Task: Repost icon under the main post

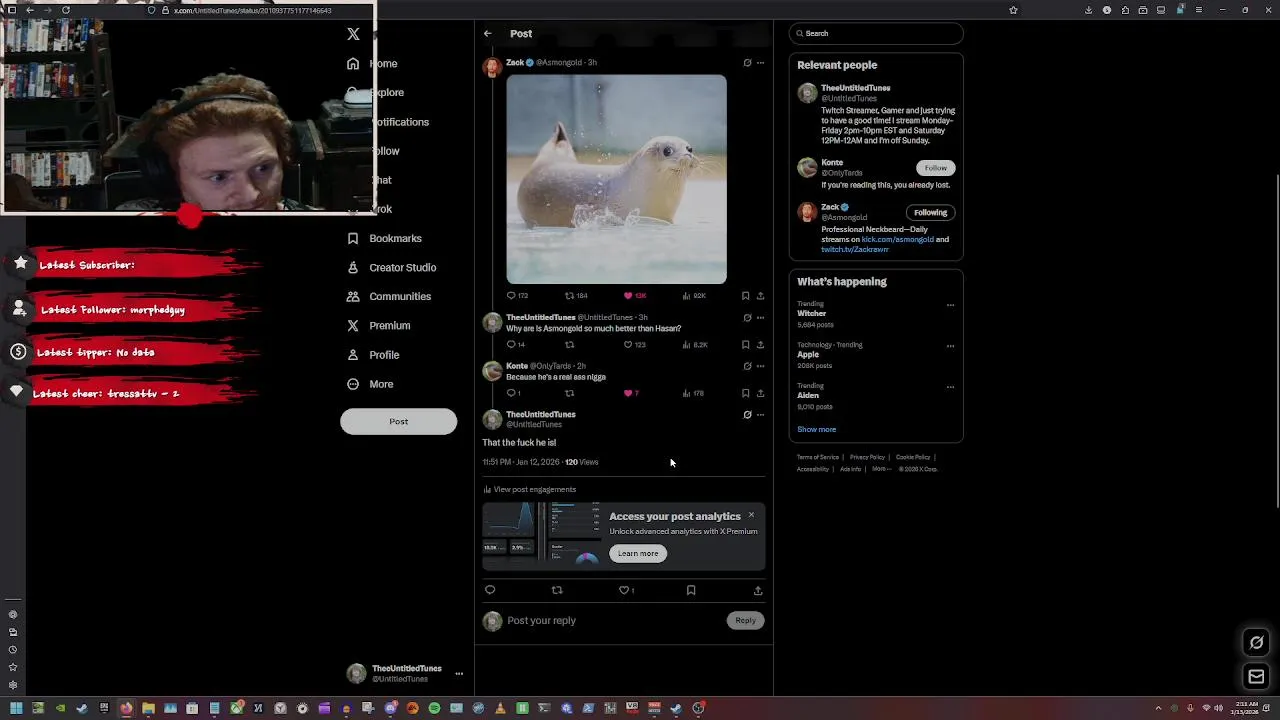Action: 557,591
